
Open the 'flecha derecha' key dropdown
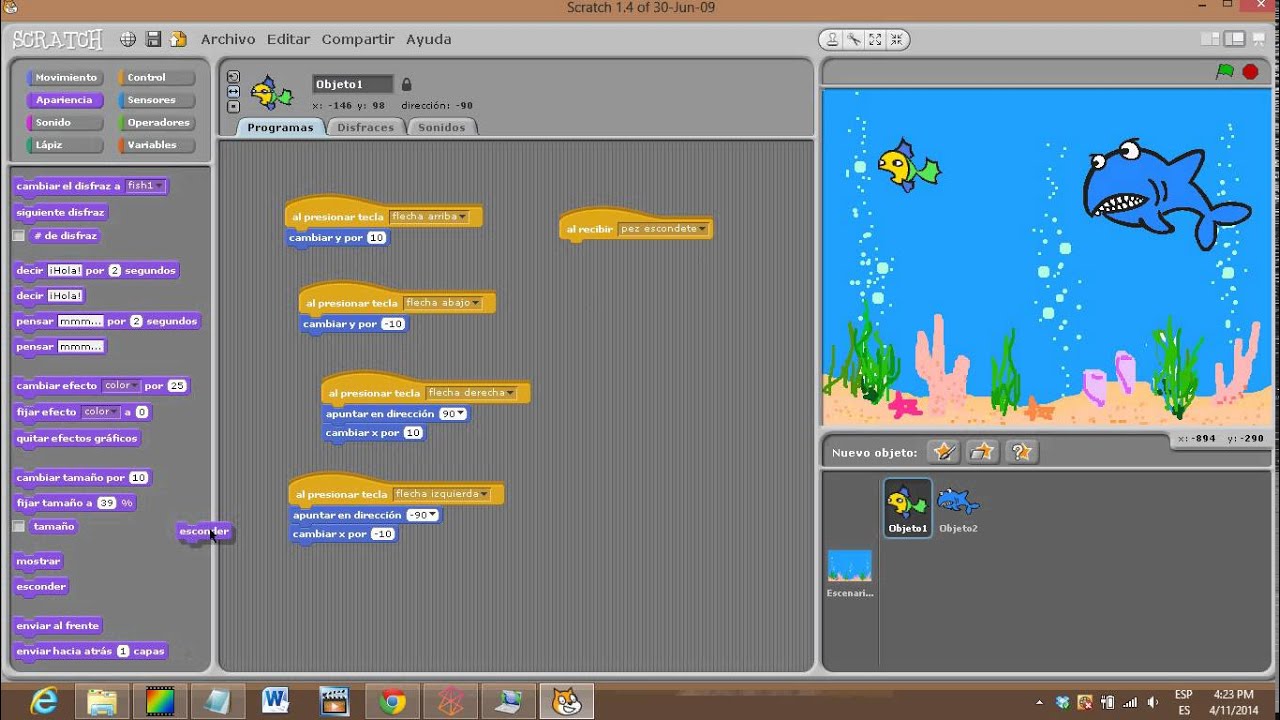pyautogui.click(x=471, y=393)
